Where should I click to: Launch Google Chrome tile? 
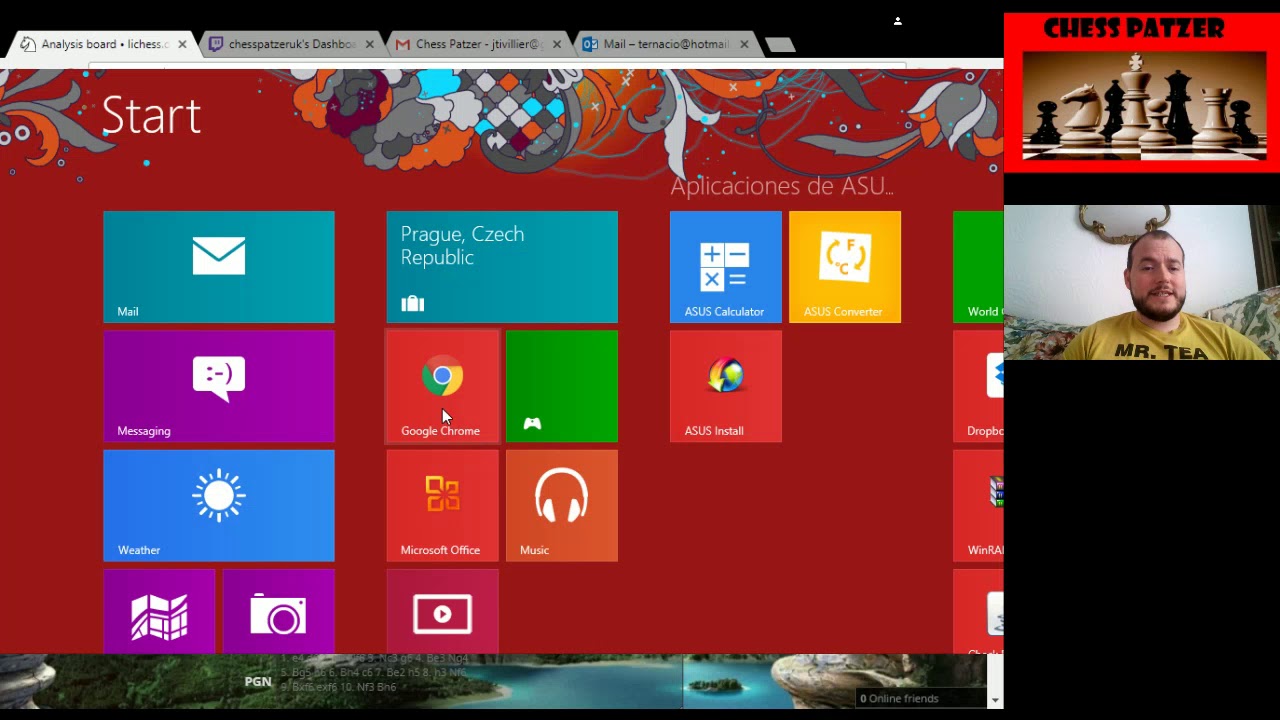pyautogui.click(x=442, y=386)
